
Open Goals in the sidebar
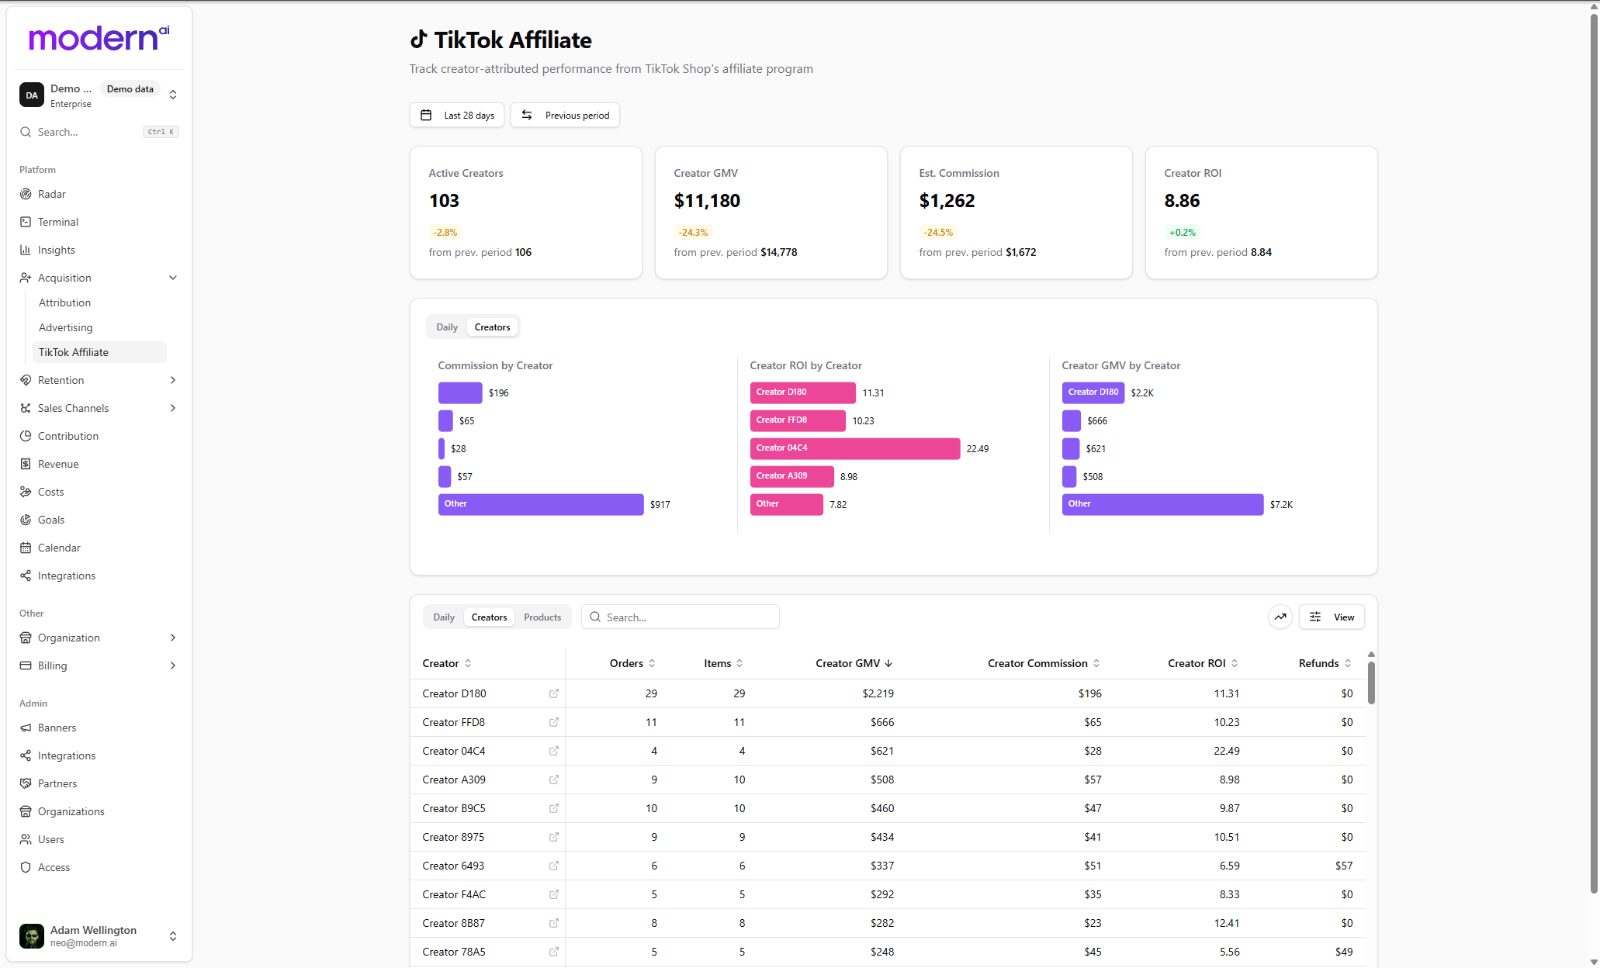[51, 520]
